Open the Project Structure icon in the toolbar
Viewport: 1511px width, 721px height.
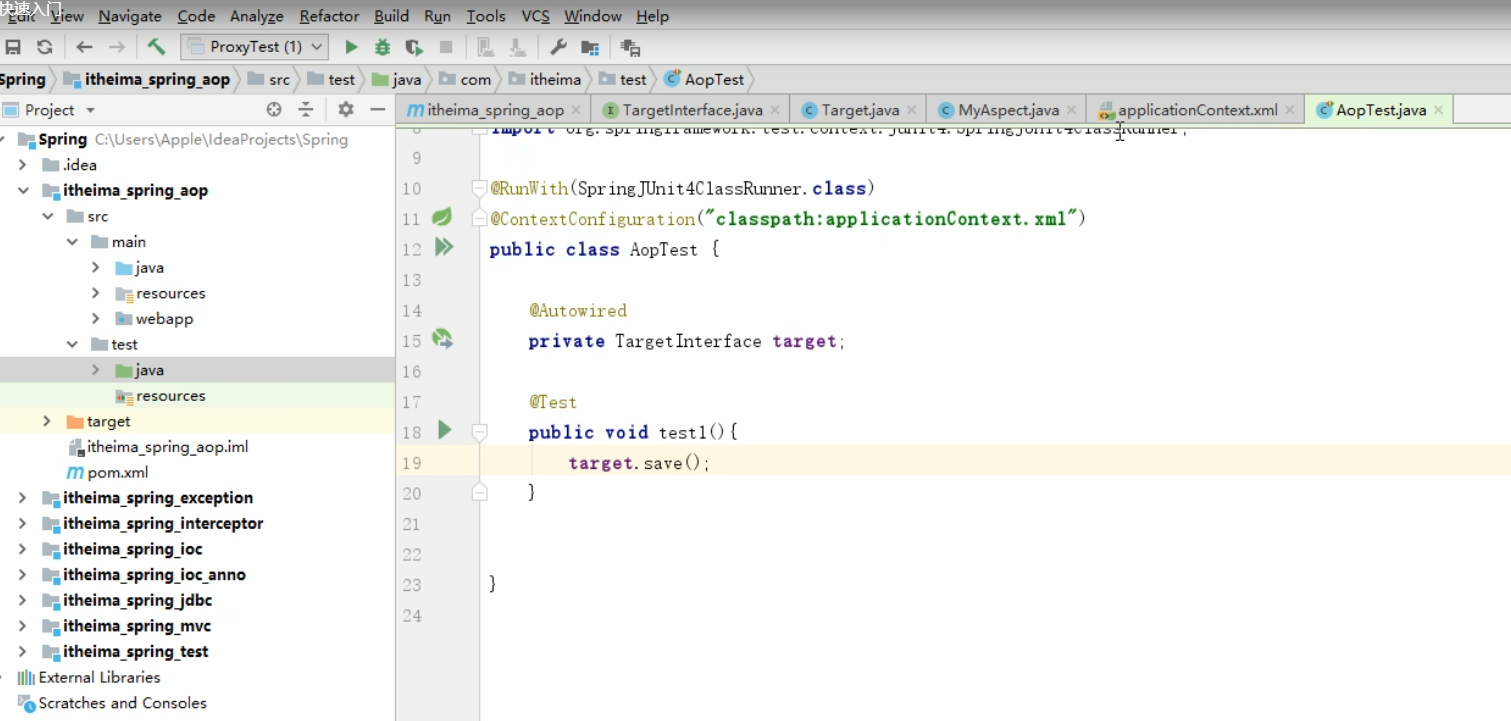pyautogui.click(x=590, y=47)
